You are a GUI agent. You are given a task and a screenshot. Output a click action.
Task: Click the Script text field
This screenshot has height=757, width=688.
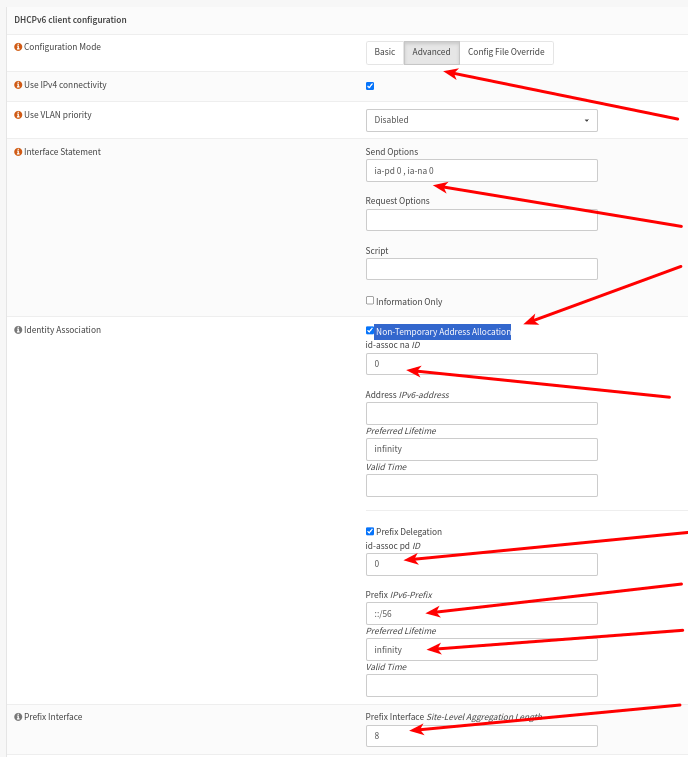point(481,269)
